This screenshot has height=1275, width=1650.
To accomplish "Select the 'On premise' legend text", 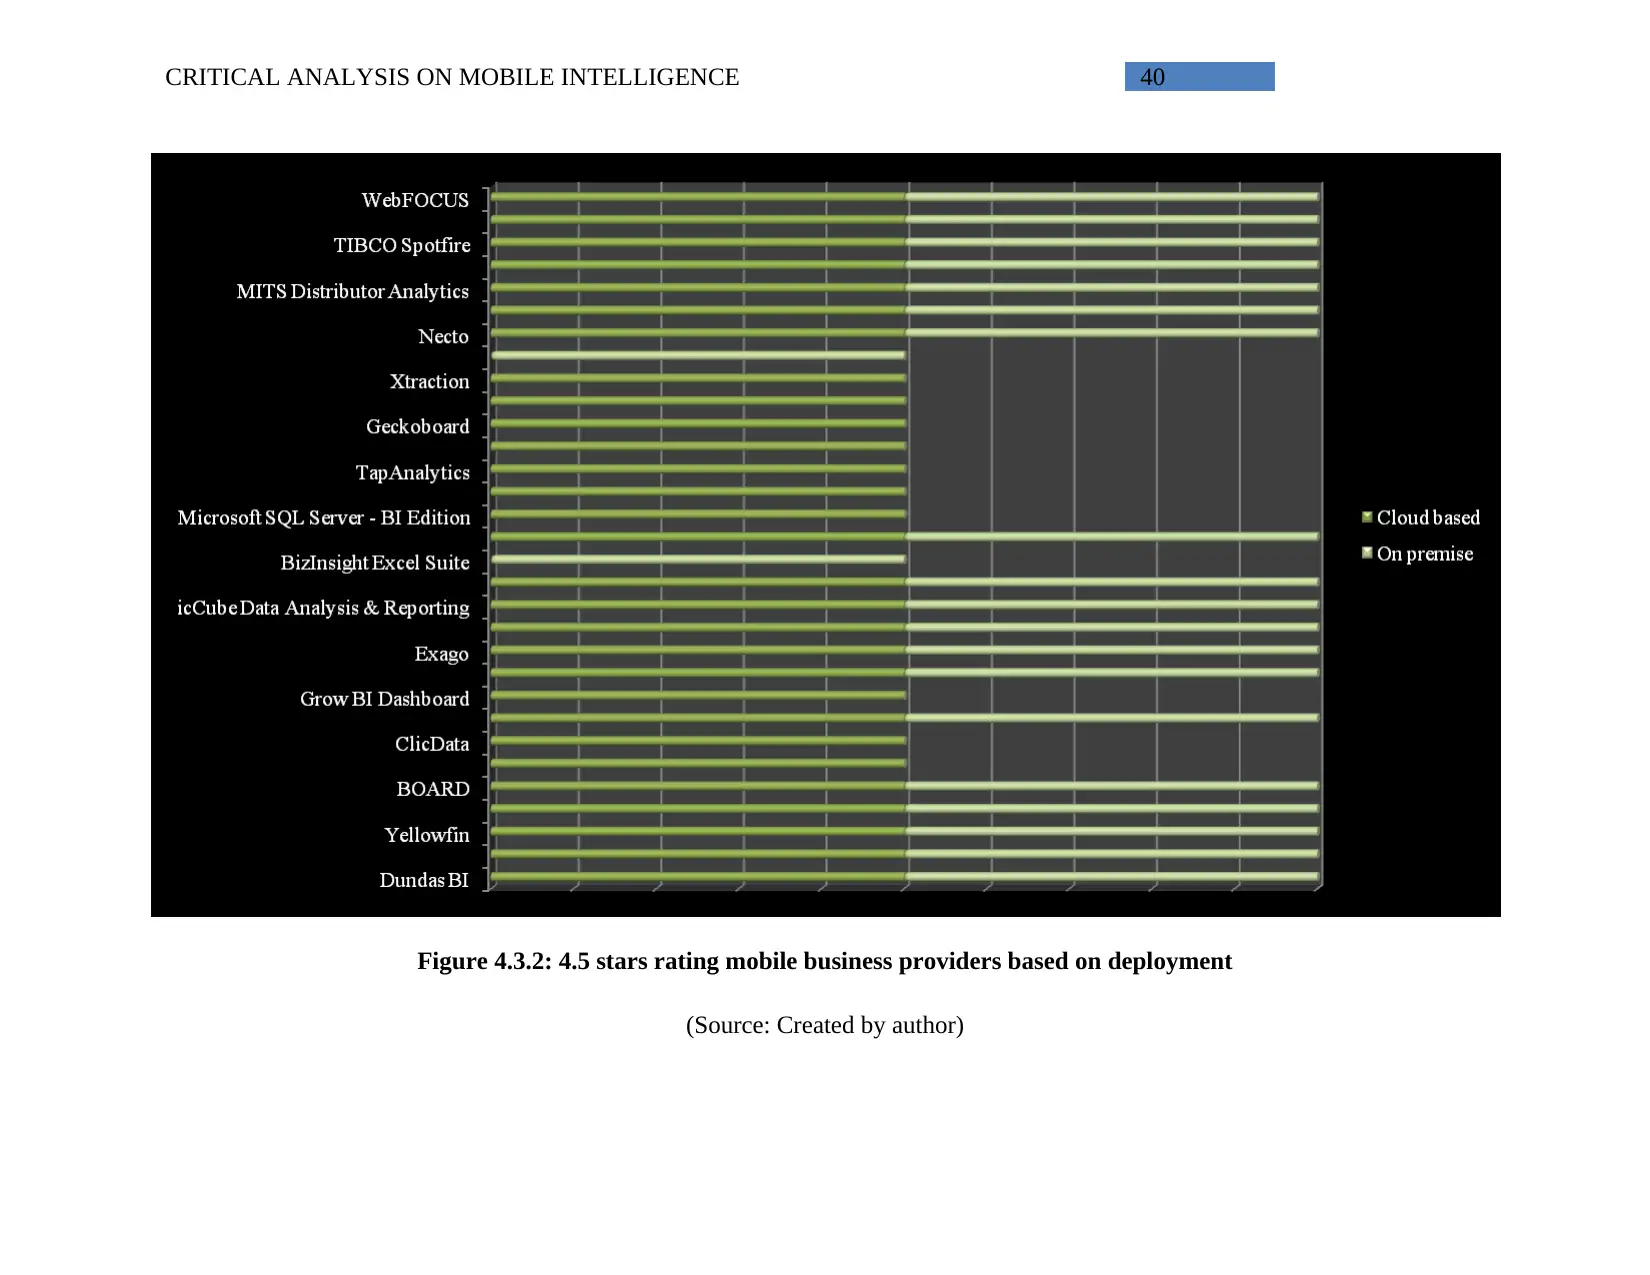I will pyautogui.click(x=1425, y=553).
